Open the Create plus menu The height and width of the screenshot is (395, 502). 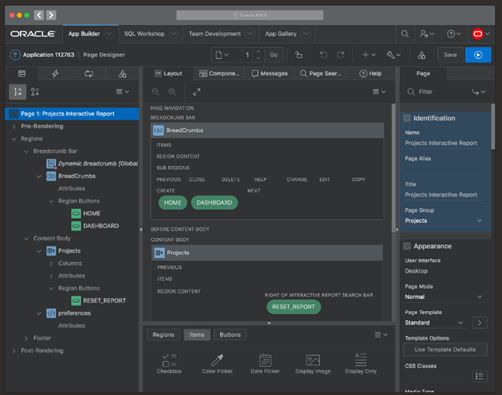coord(369,55)
